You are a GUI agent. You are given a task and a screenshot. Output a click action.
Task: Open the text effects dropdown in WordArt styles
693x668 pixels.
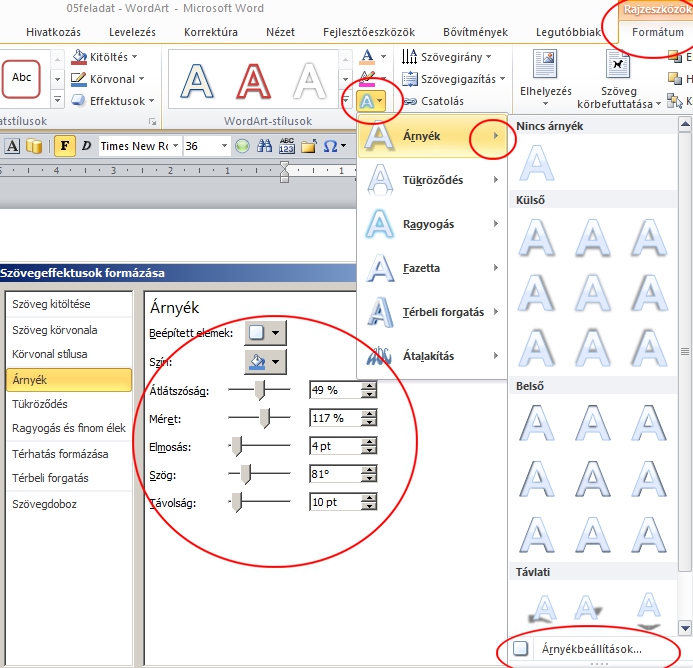pos(372,101)
